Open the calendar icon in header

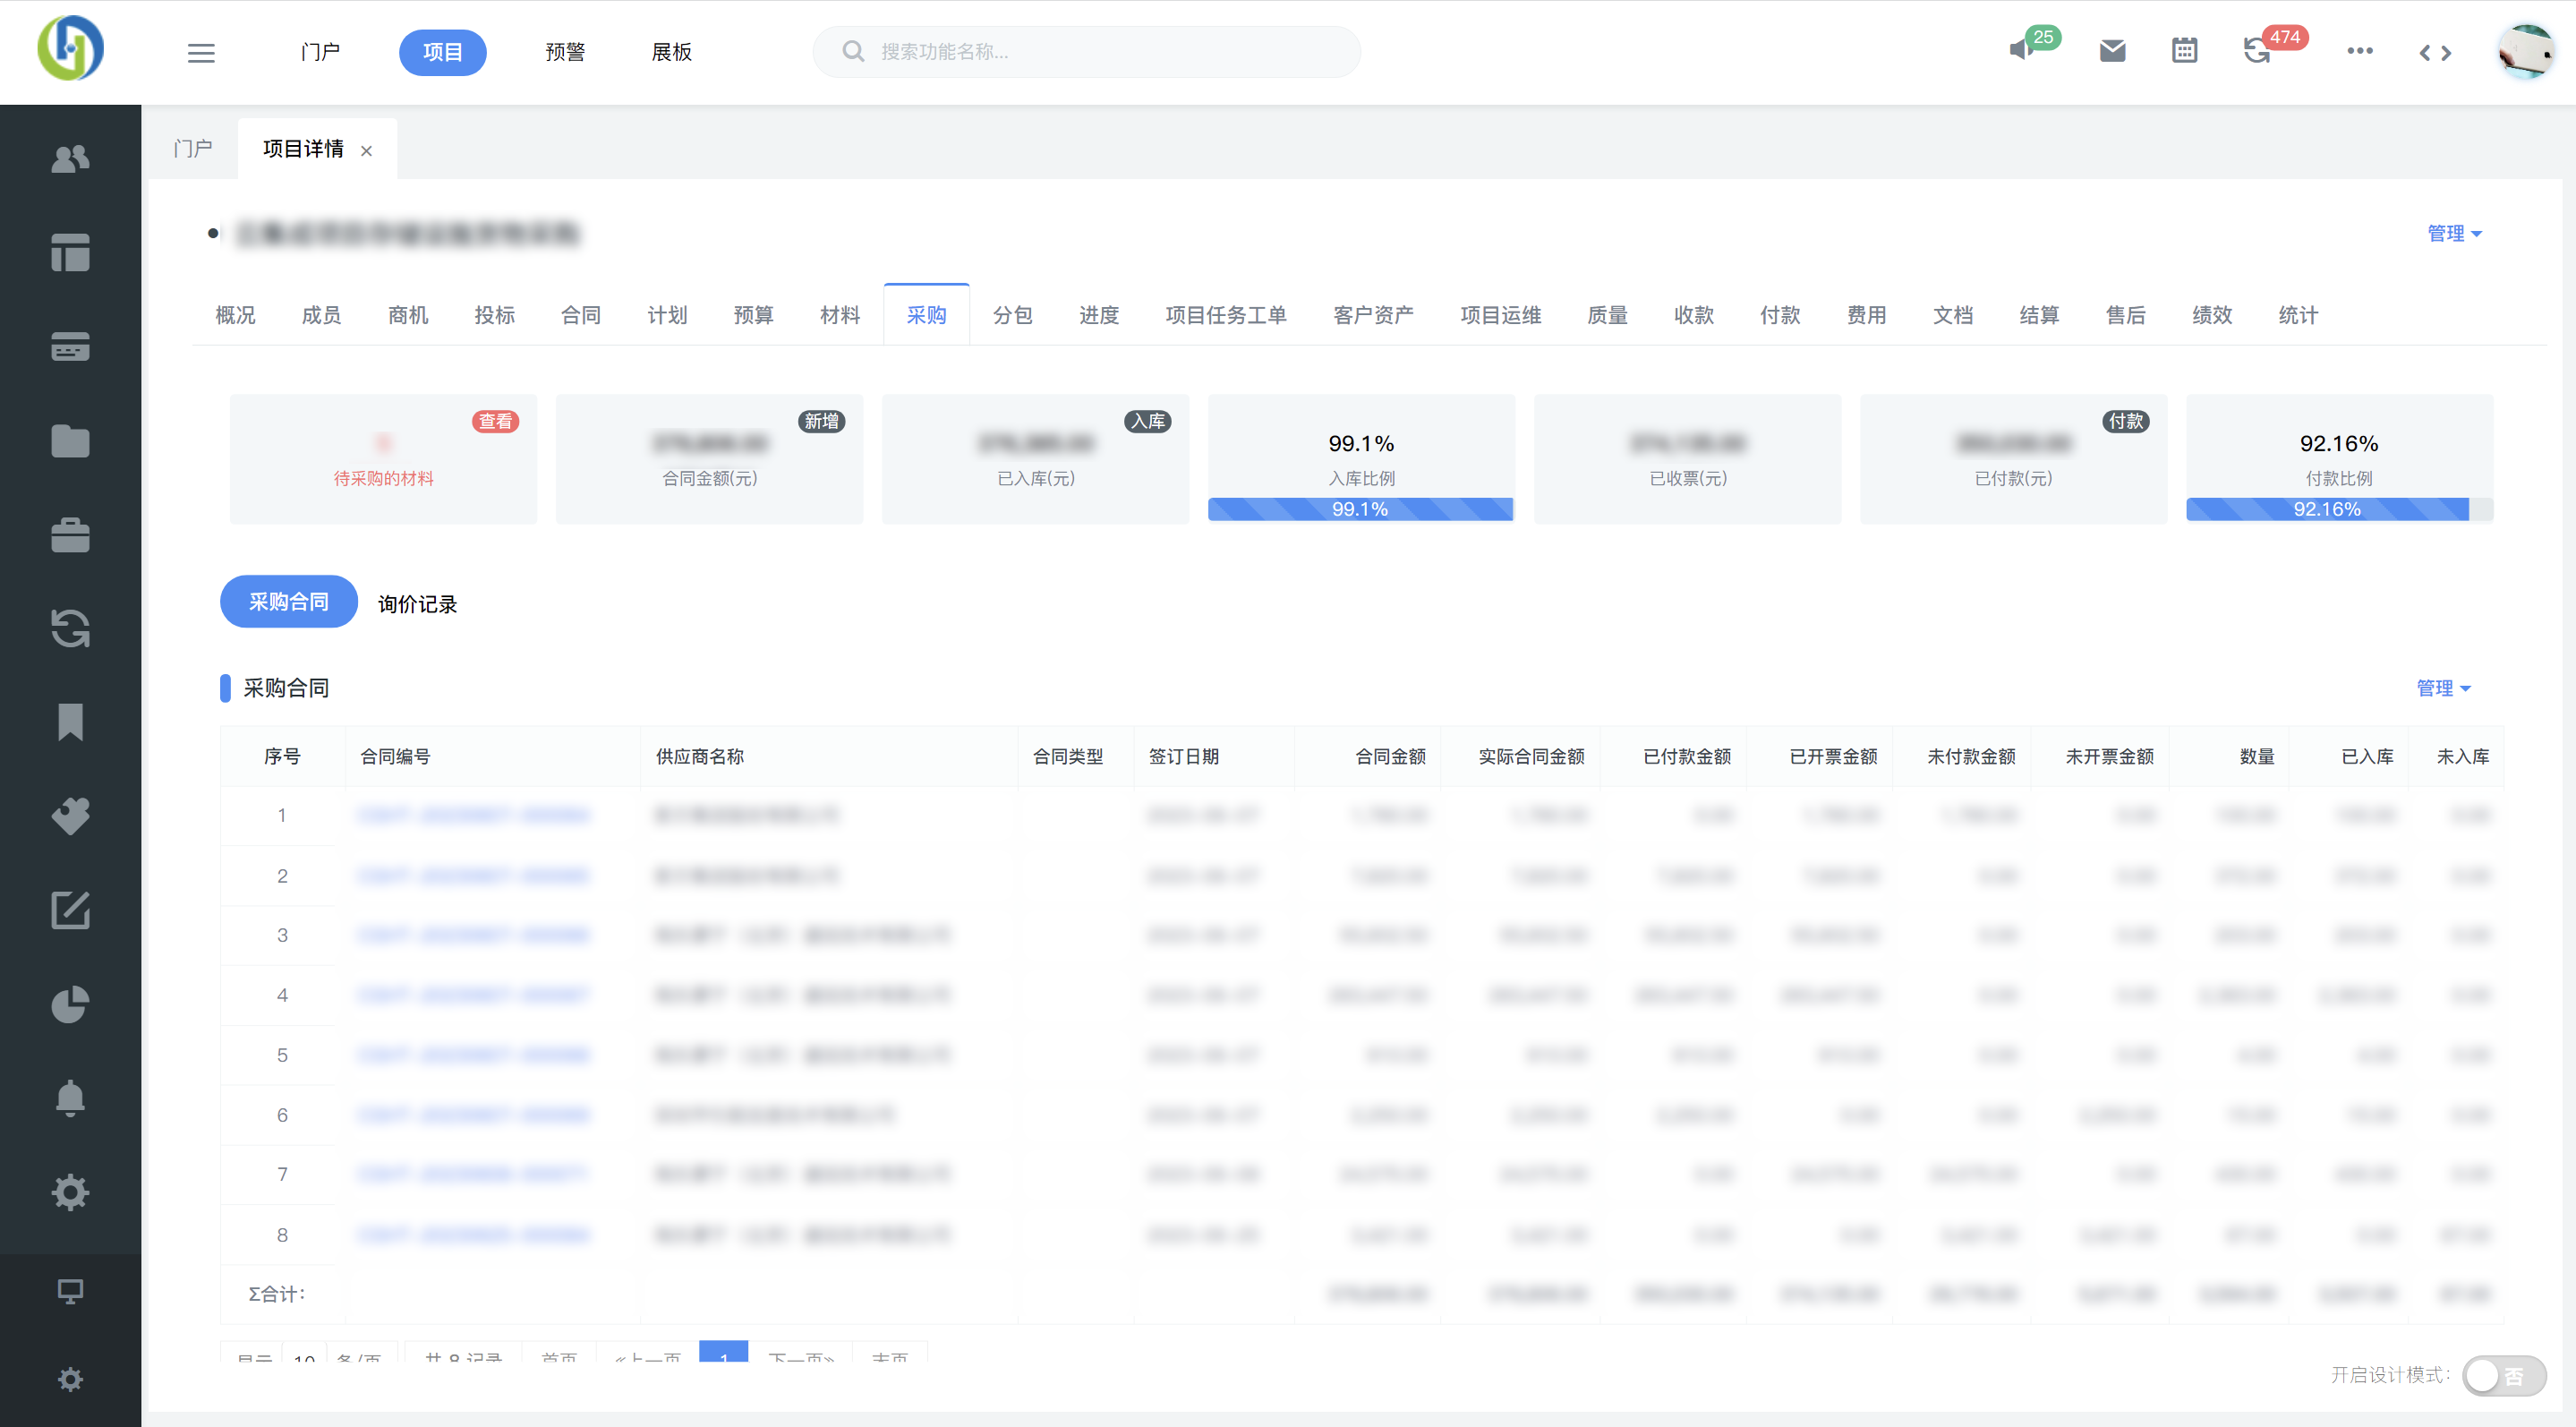pyautogui.click(x=2184, y=50)
